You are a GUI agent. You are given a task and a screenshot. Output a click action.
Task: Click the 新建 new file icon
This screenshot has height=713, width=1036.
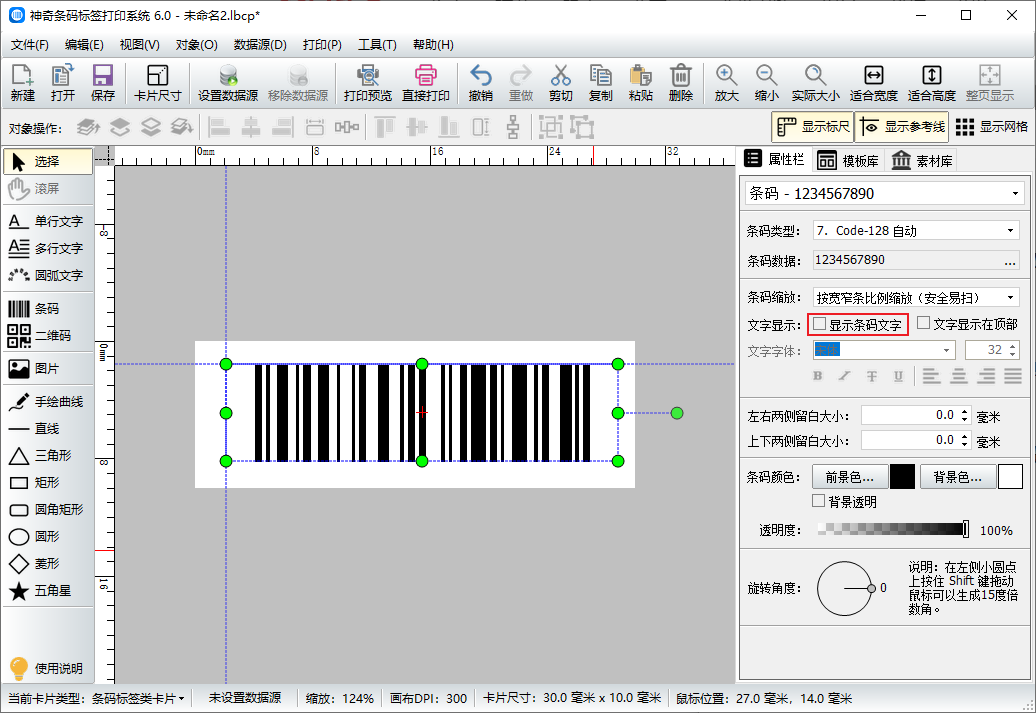(22, 83)
